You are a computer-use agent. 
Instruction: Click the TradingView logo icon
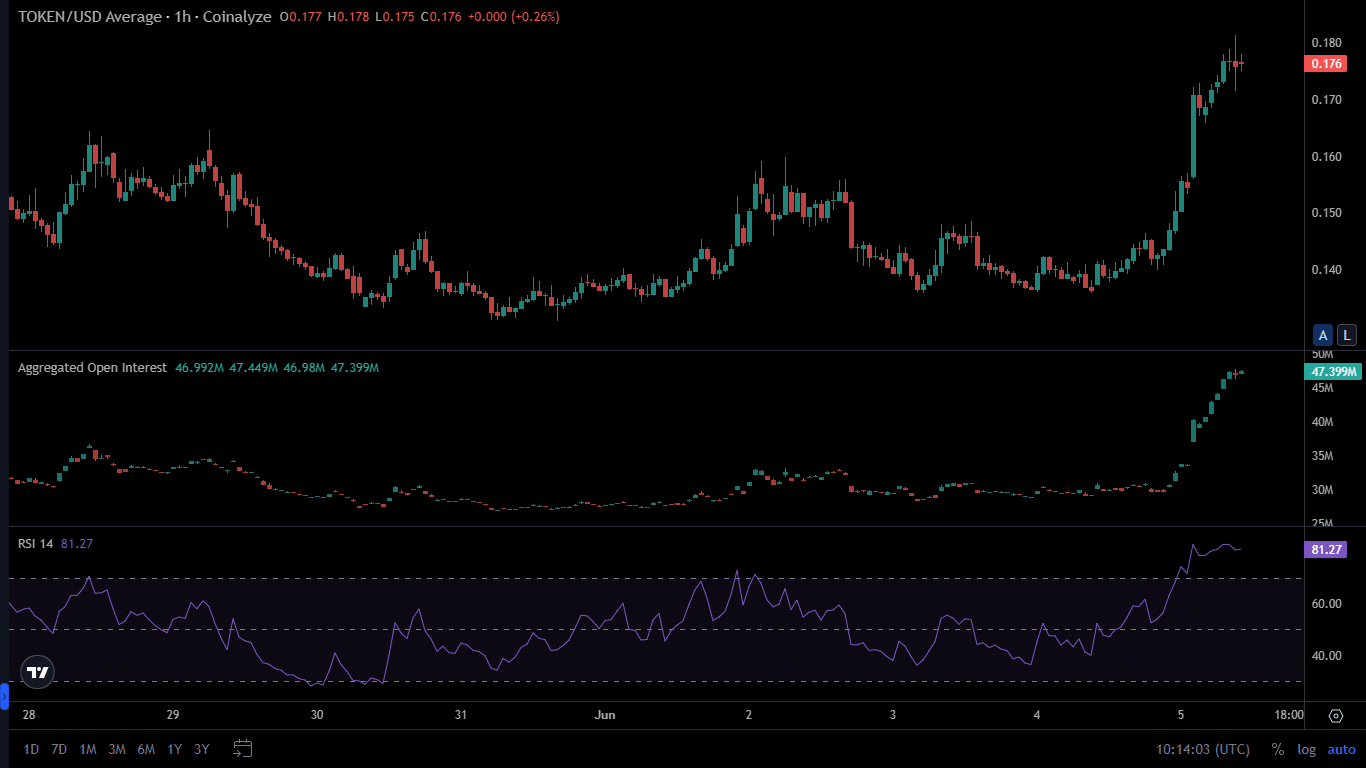[37, 673]
